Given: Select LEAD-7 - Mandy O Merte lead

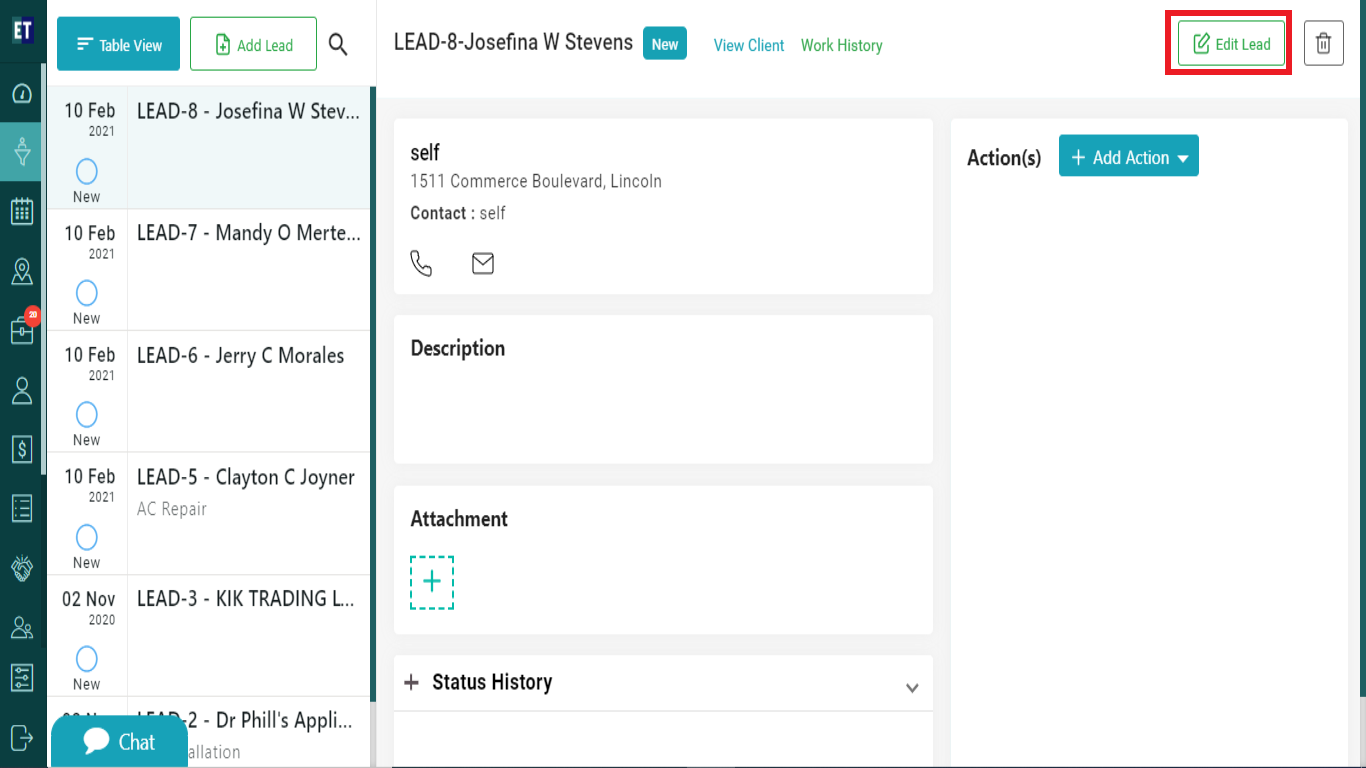Looking at the screenshot, I should point(209,270).
